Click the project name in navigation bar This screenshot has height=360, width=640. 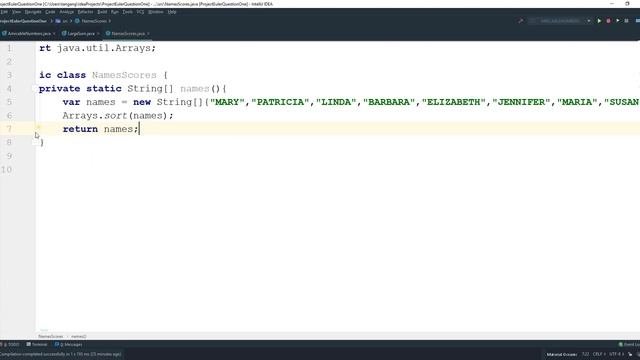click(x=23, y=21)
